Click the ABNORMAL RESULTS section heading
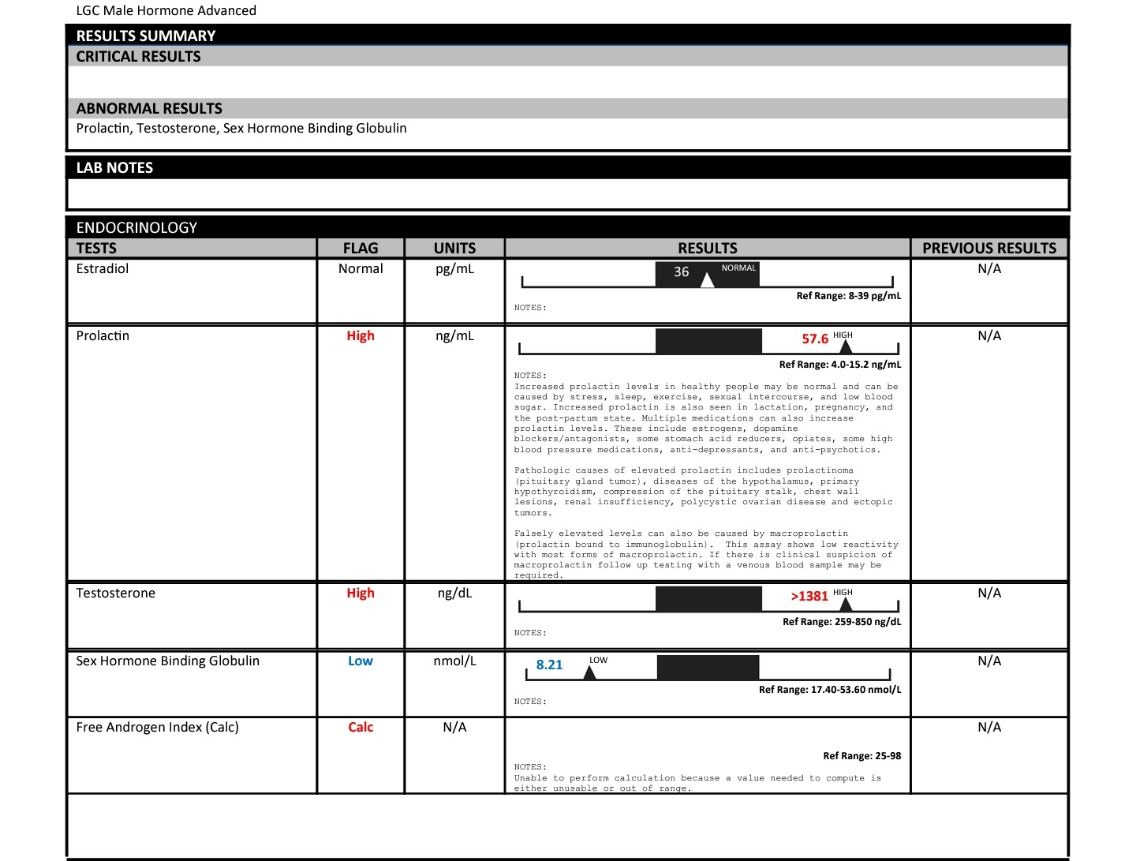1136x861 pixels. coord(149,108)
